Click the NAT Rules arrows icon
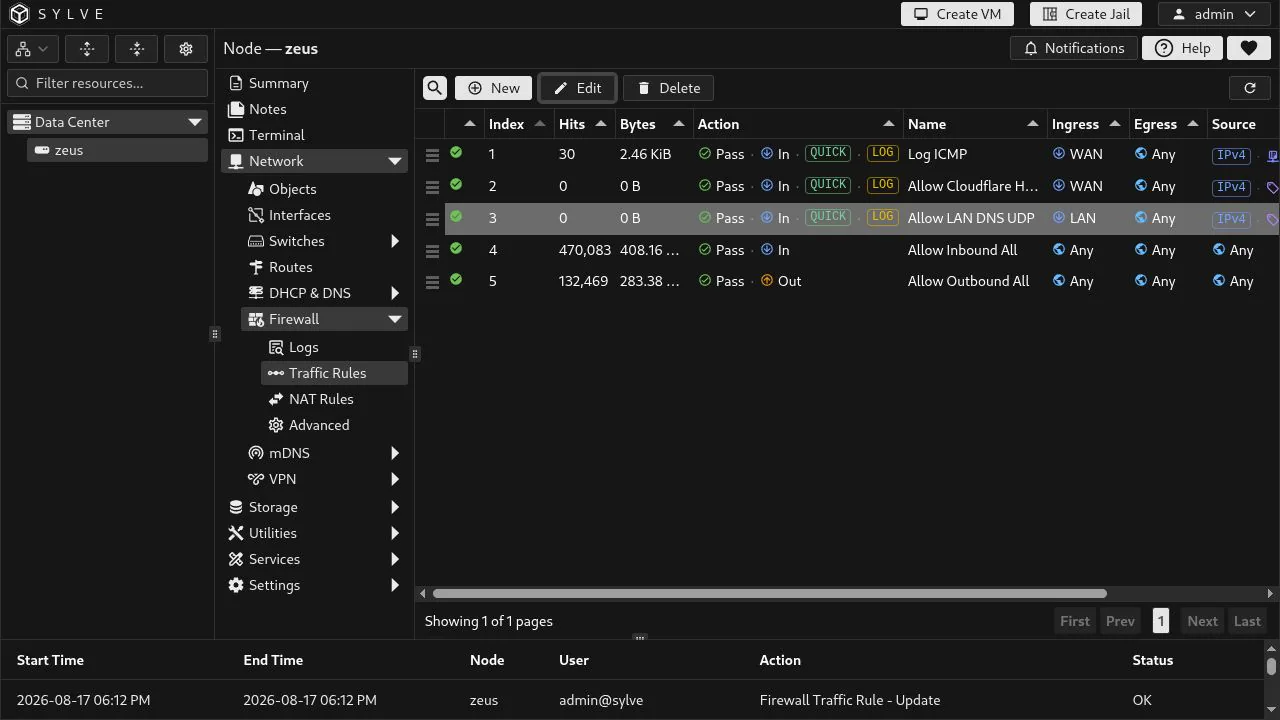This screenshot has width=1280, height=720. (276, 399)
